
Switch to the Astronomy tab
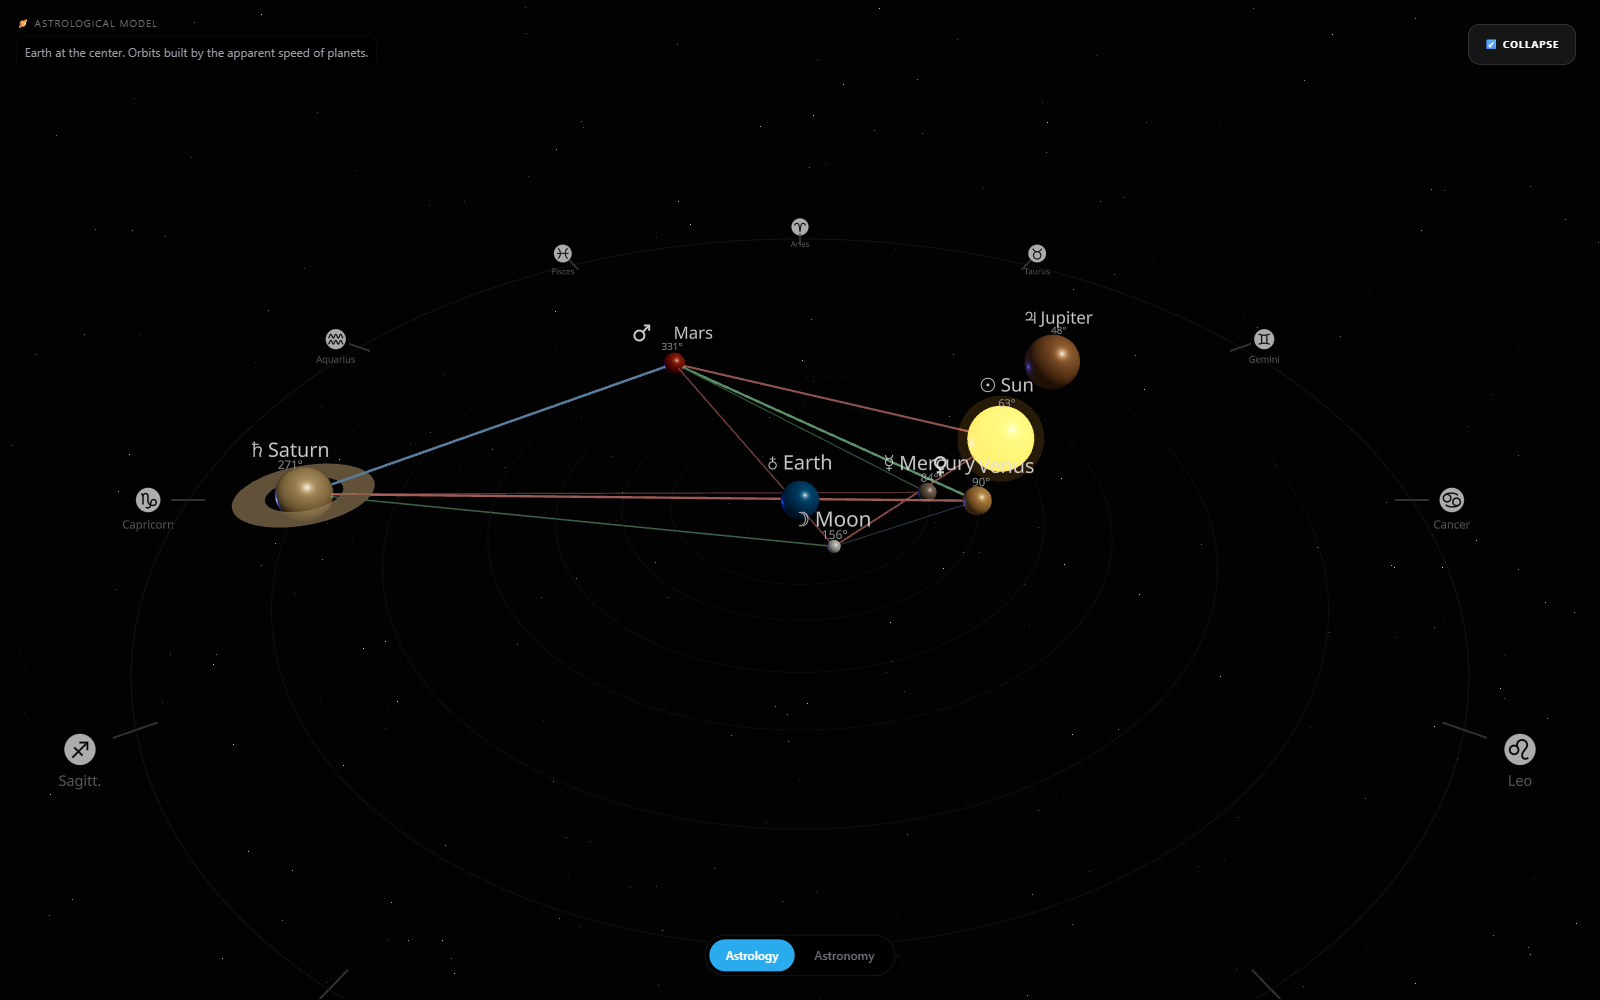844,956
